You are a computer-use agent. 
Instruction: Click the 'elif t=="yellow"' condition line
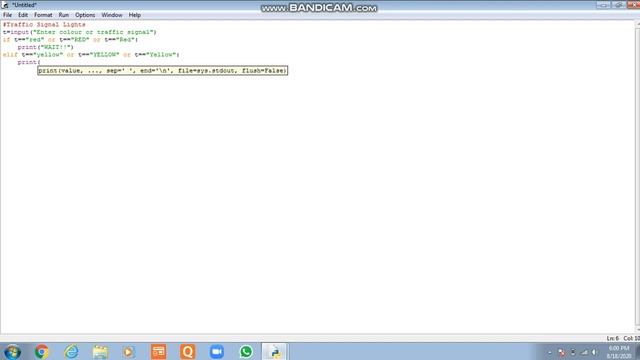(x=91, y=55)
